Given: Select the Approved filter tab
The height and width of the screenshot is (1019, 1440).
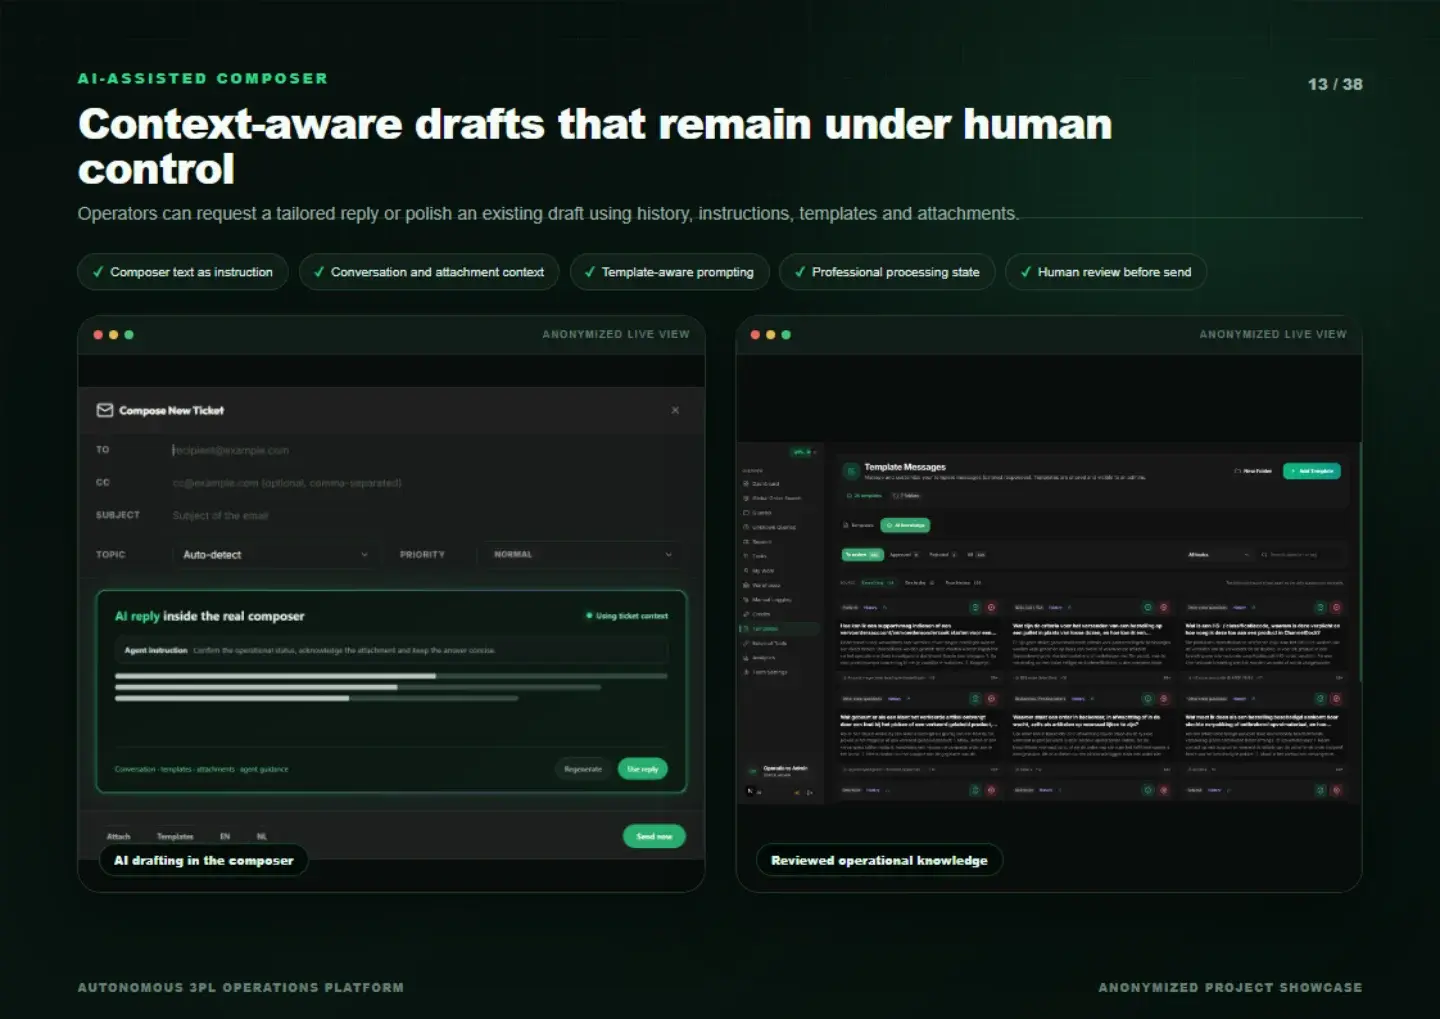Looking at the screenshot, I should click(x=904, y=554).
